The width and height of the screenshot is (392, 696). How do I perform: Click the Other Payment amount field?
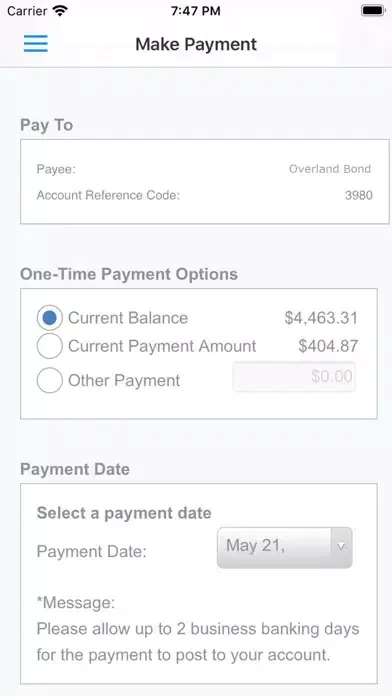pos(294,376)
